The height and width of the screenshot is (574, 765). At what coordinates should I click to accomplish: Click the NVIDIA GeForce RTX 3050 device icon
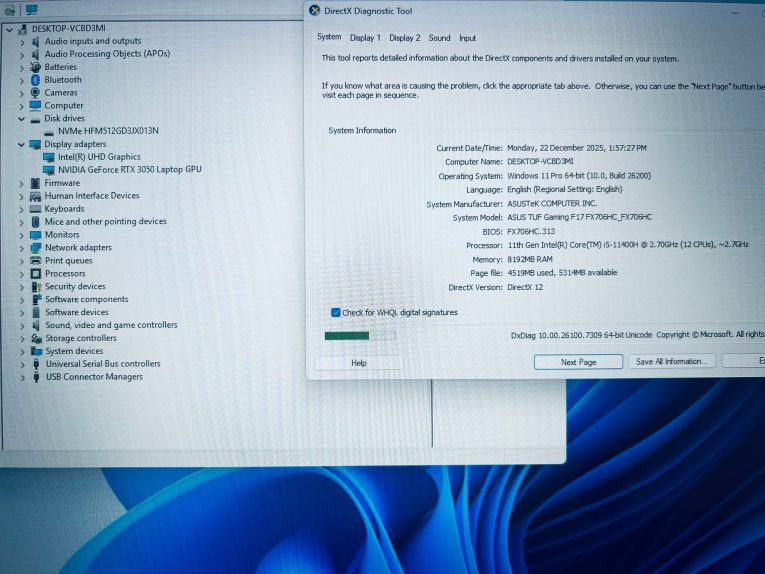click(49, 170)
